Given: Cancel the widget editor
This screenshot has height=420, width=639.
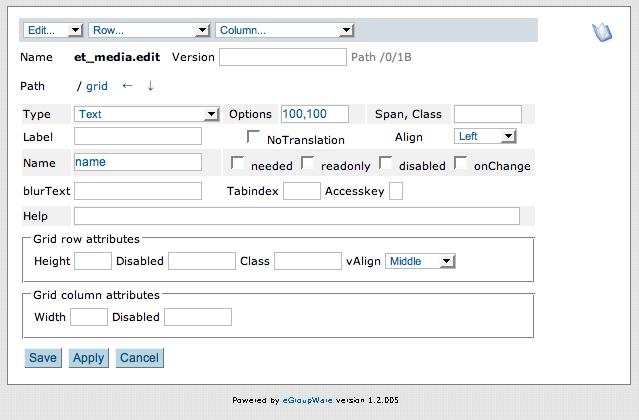Looking at the screenshot, I should (x=139, y=358).
